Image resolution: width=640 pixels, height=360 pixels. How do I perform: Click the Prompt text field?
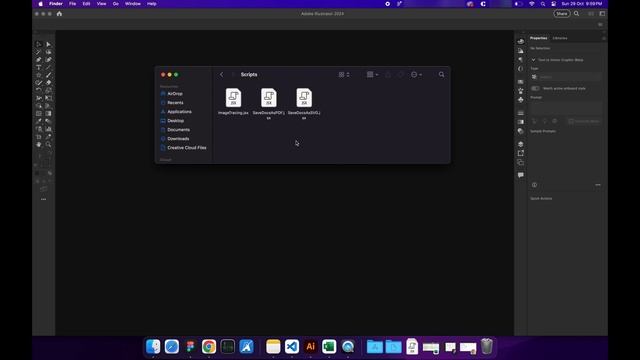(x=566, y=108)
